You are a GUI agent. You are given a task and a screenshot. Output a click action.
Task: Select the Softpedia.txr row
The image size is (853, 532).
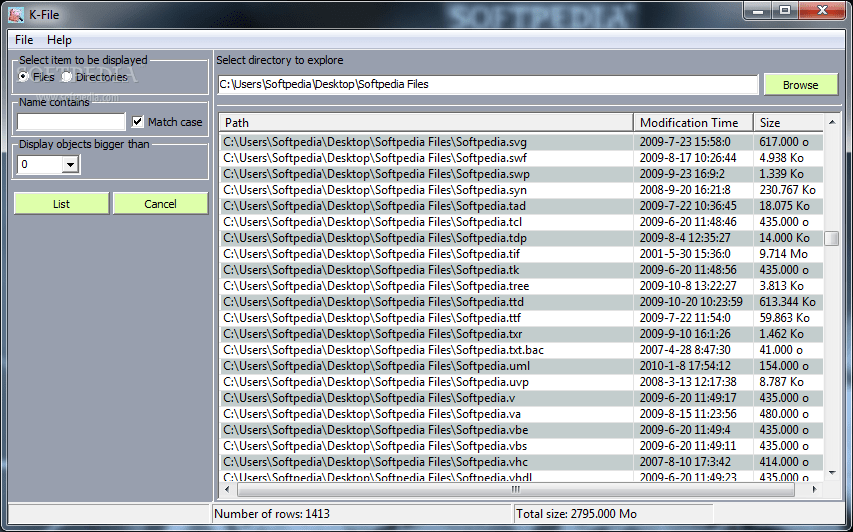pyautogui.click(x=521, y=334)
